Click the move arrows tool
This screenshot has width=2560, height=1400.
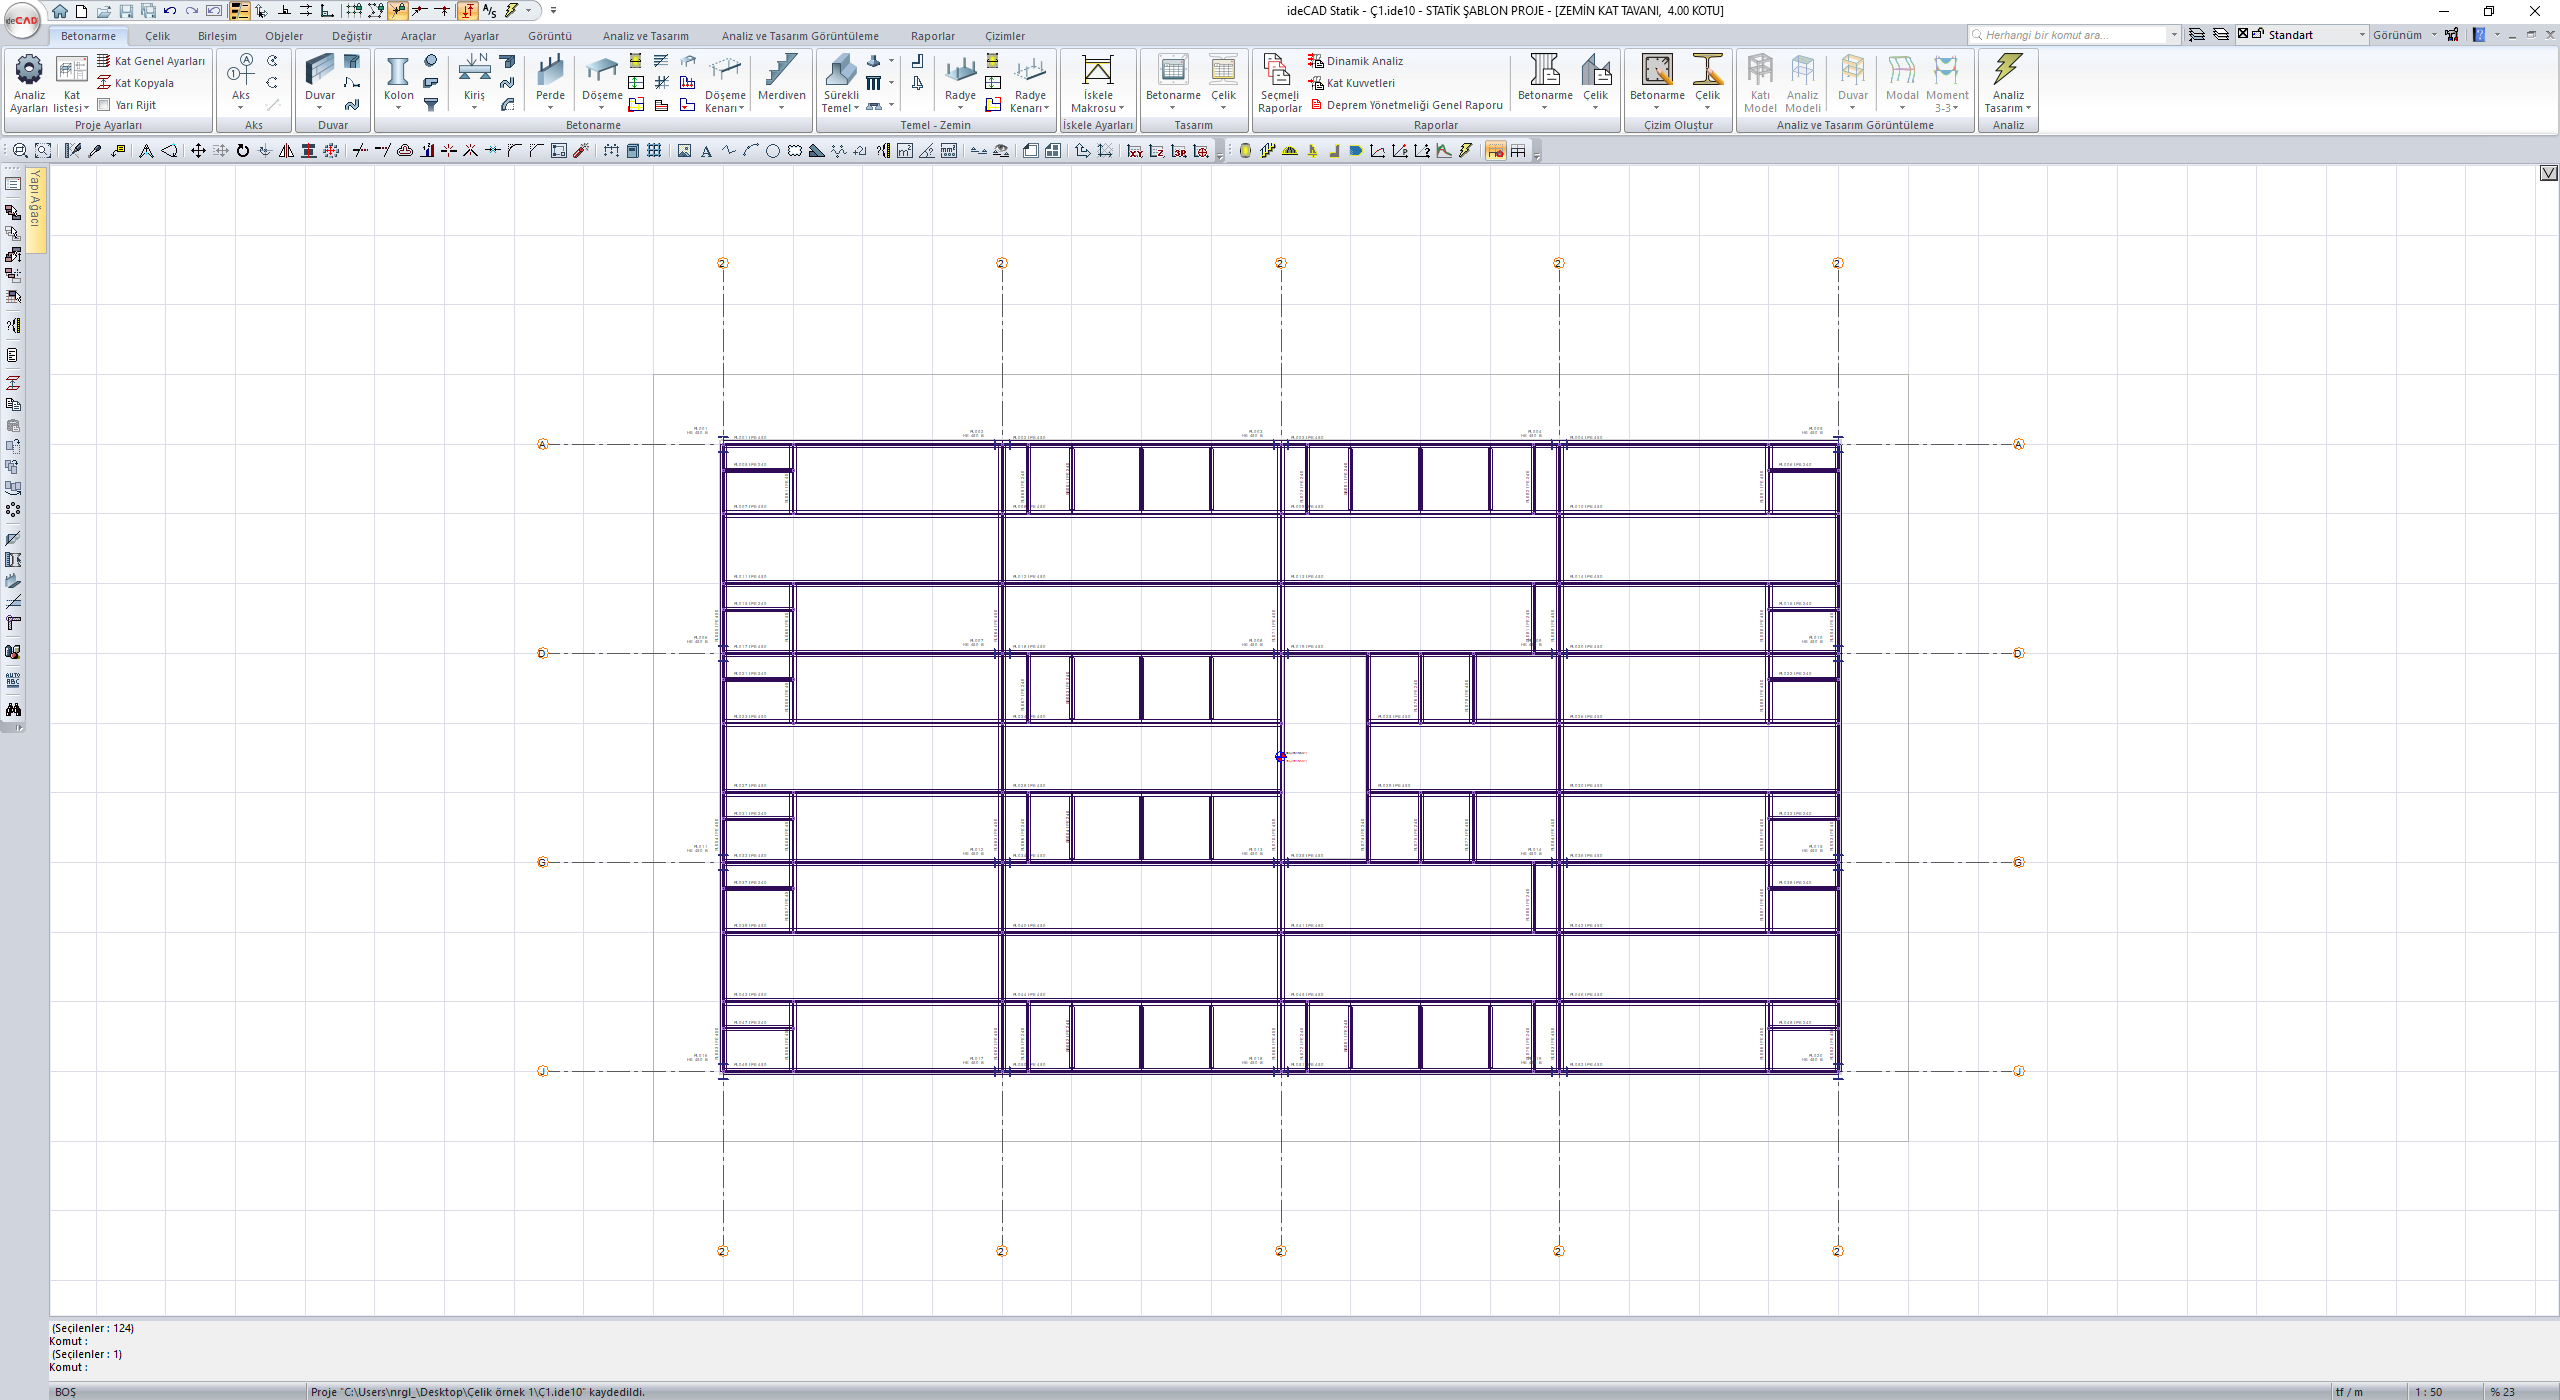(x=198, y=151)
